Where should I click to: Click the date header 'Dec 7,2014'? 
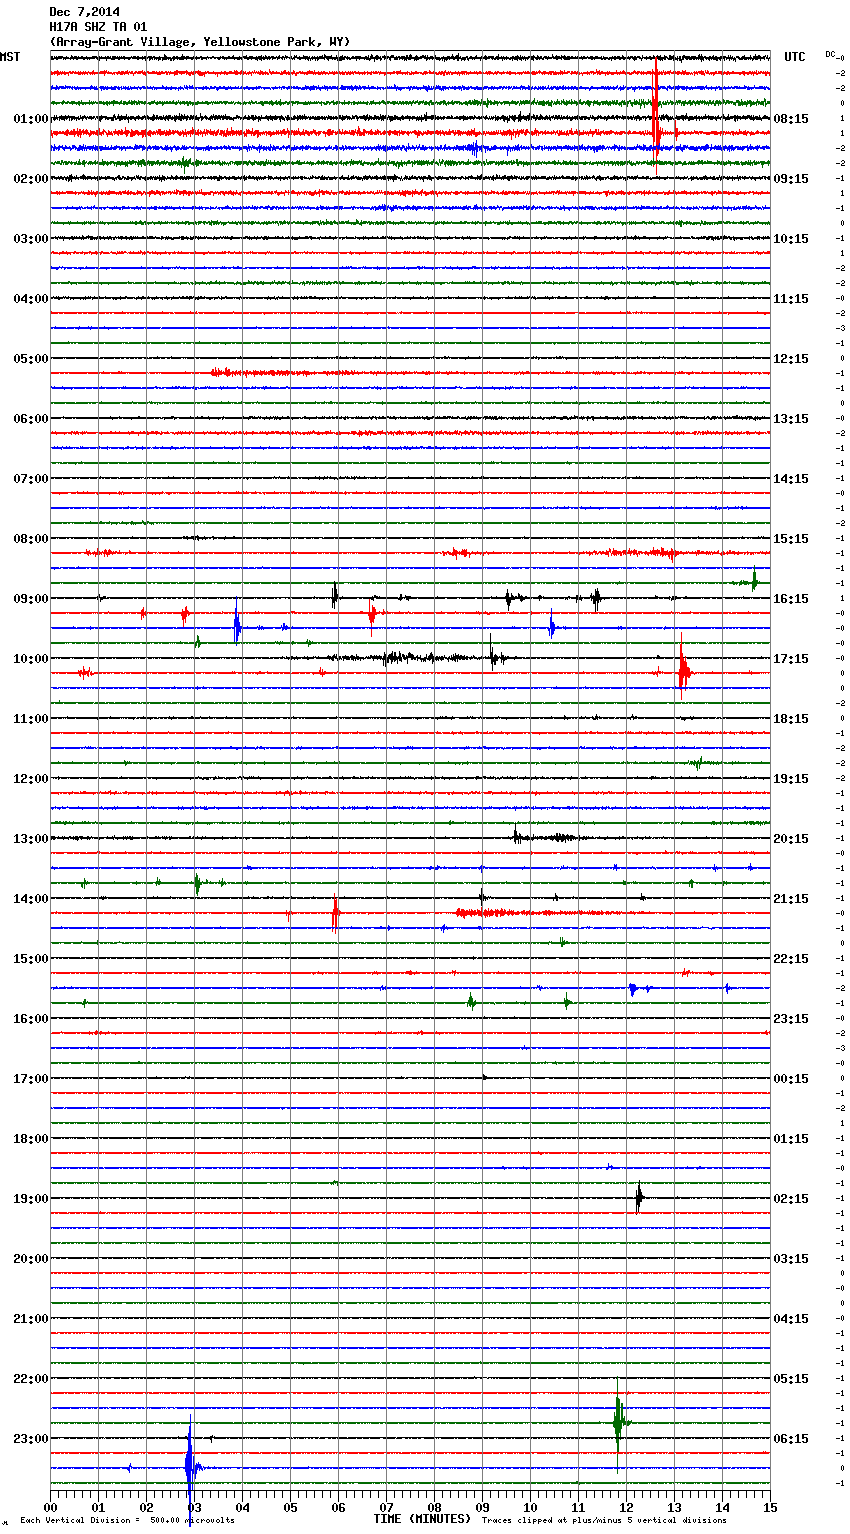84,12
